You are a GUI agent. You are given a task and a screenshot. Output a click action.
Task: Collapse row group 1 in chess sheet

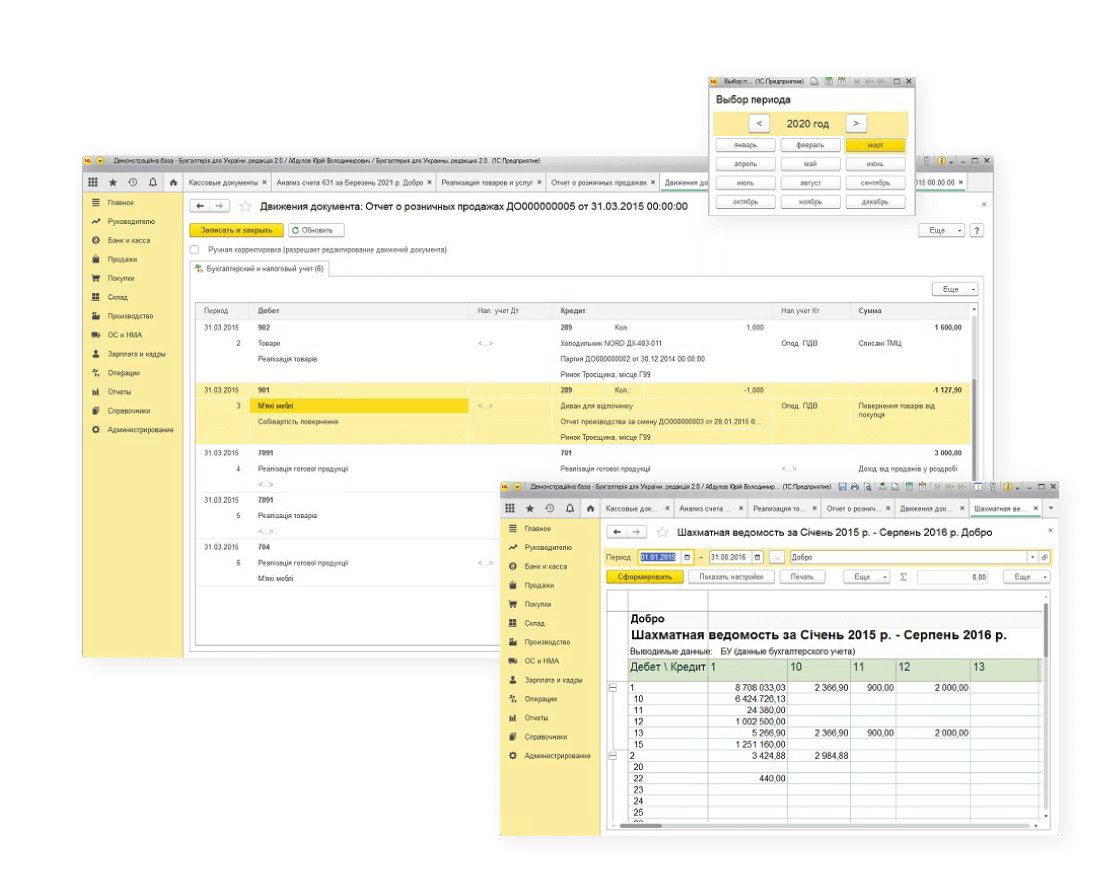coord(613,688)
